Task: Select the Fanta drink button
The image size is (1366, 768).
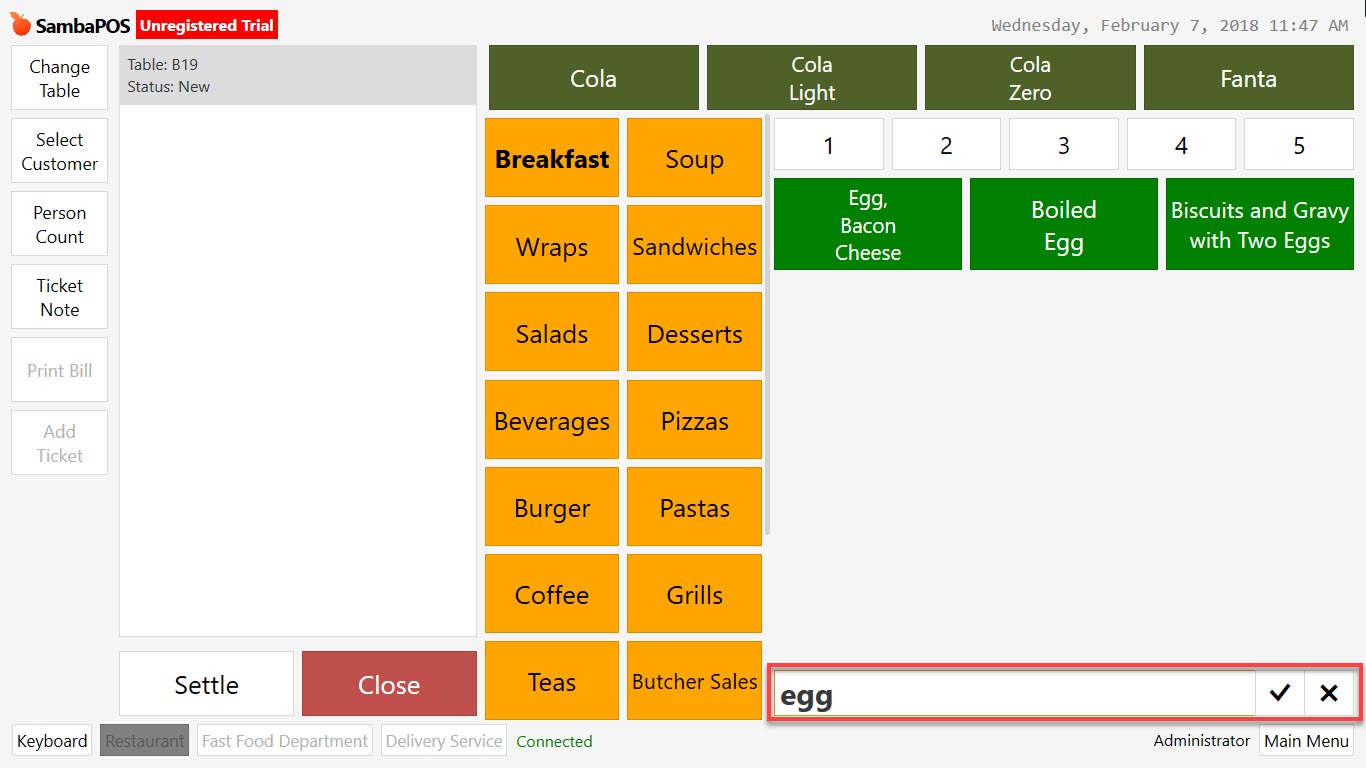Action: [x=1248, y=77]
